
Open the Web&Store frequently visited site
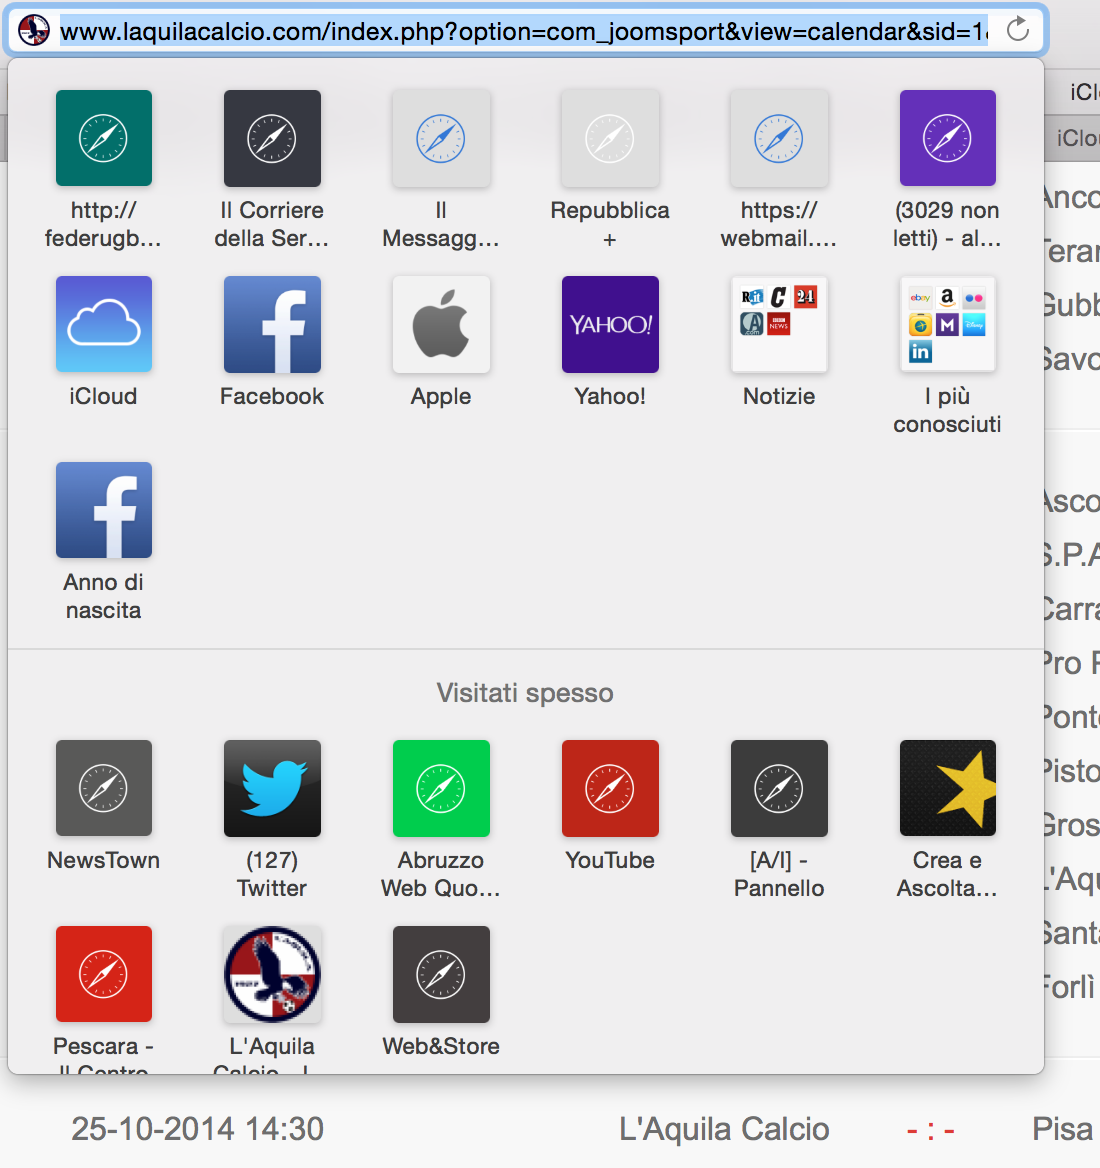441,974
